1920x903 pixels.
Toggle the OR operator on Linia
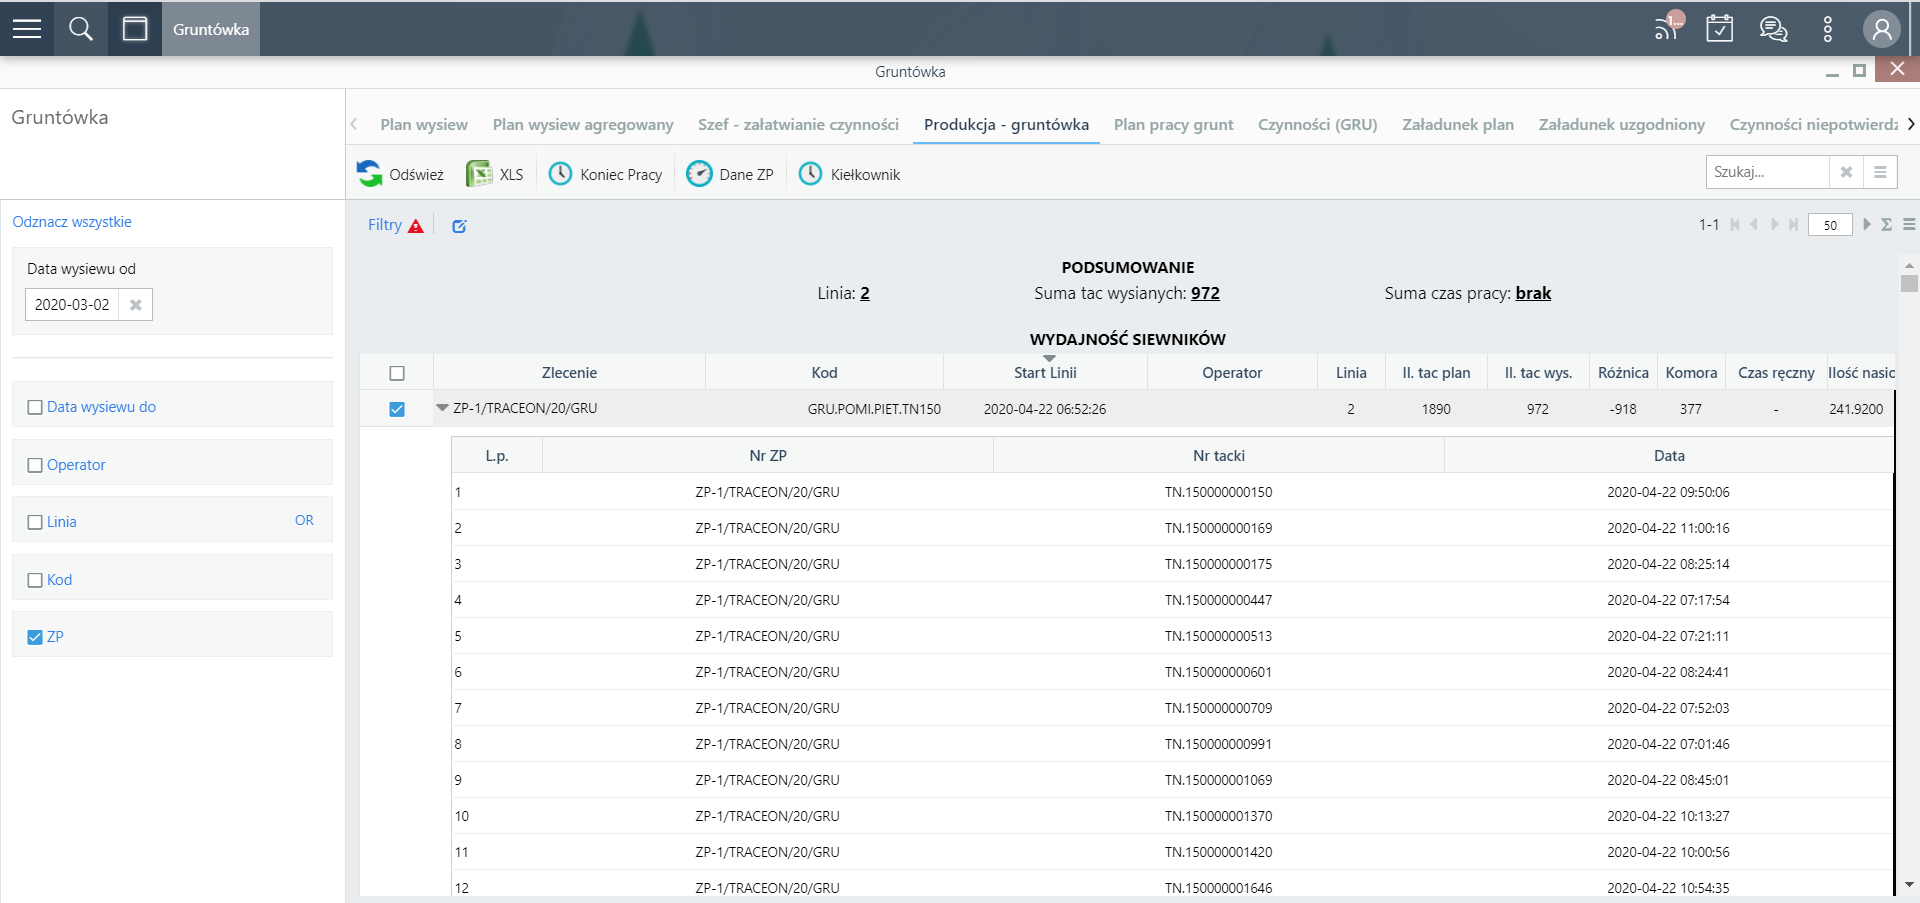304,520
